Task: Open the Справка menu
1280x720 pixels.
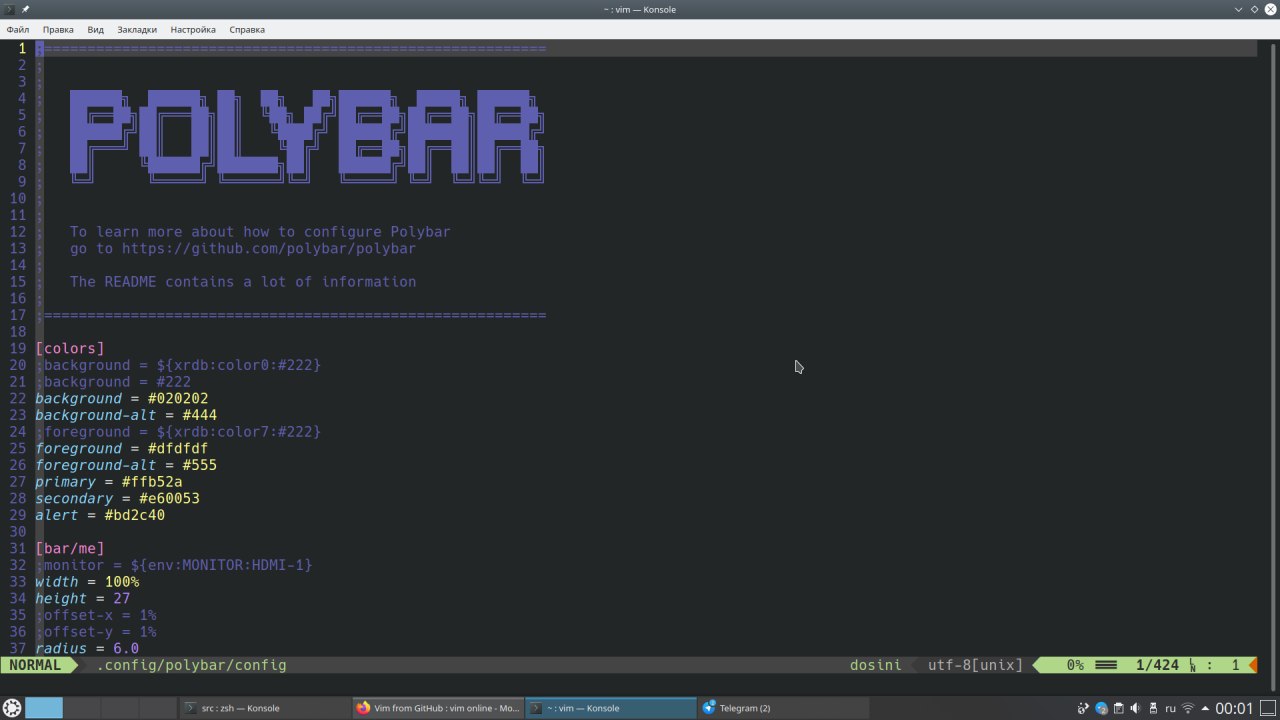Action: coord(247,30)
